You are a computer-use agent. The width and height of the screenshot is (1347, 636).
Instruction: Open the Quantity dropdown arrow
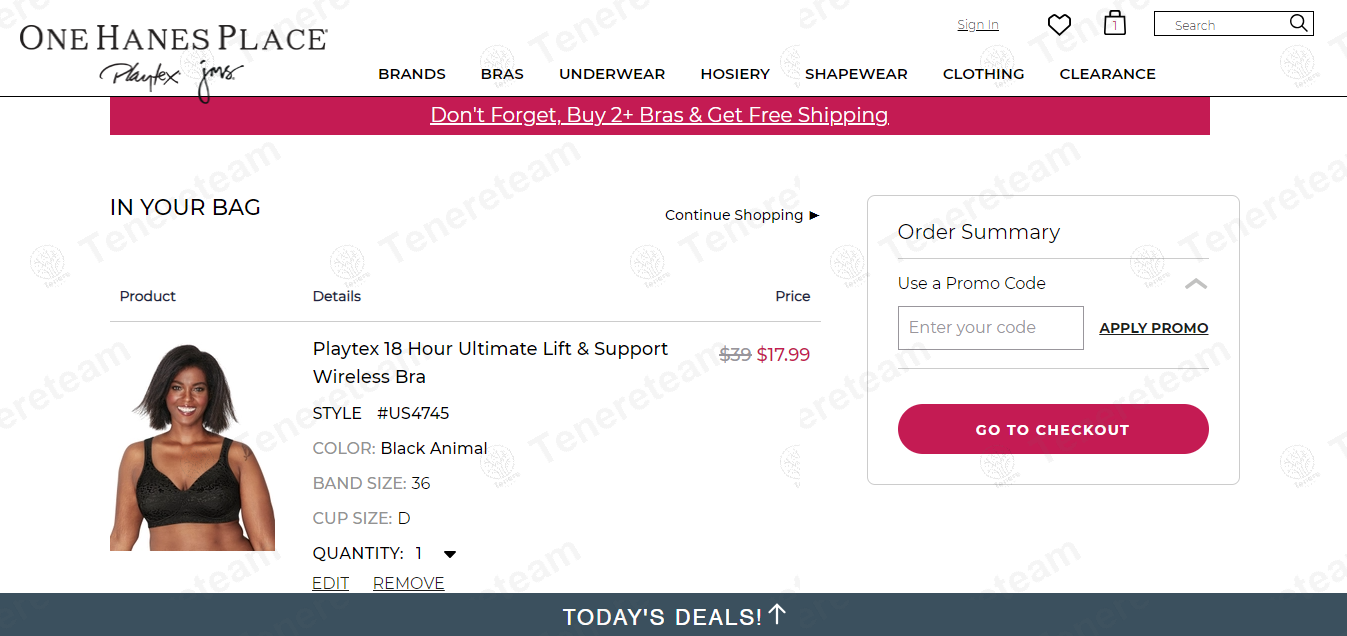point(450,554)
